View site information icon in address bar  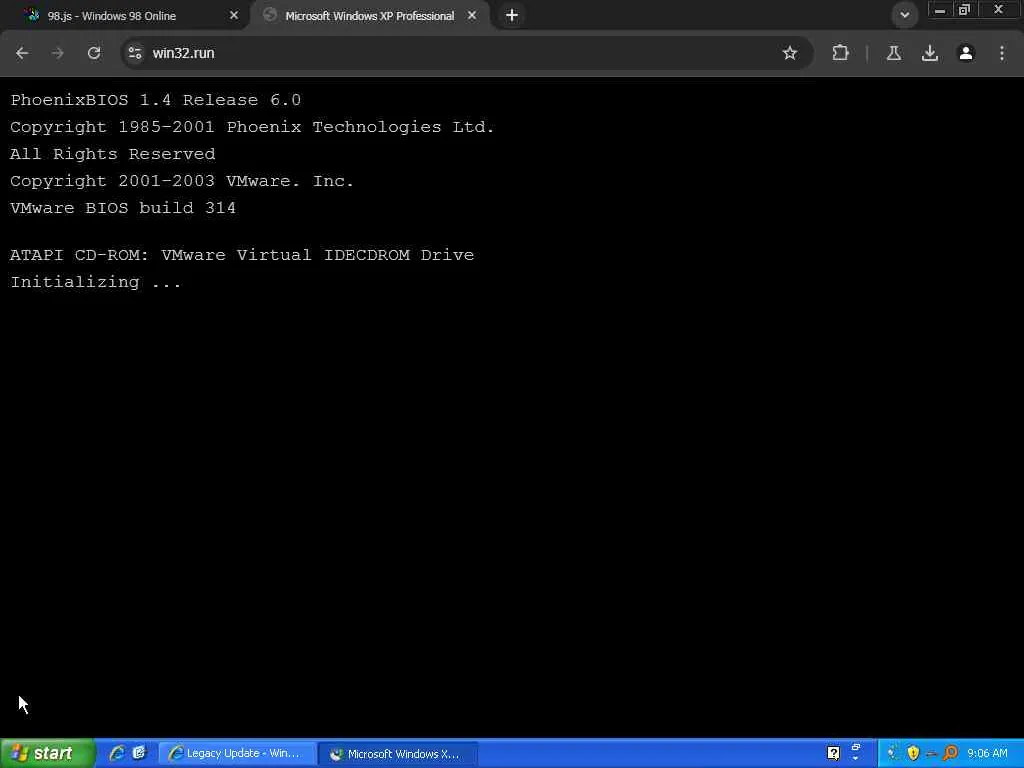click(x=135, y=53)
